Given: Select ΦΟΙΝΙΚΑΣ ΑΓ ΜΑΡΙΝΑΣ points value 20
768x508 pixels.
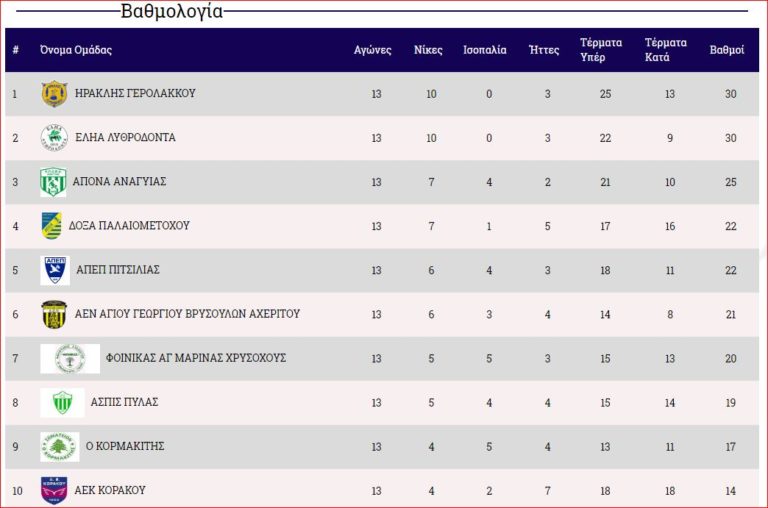Looking at the screenshot, I should click(x=731, y=359).
